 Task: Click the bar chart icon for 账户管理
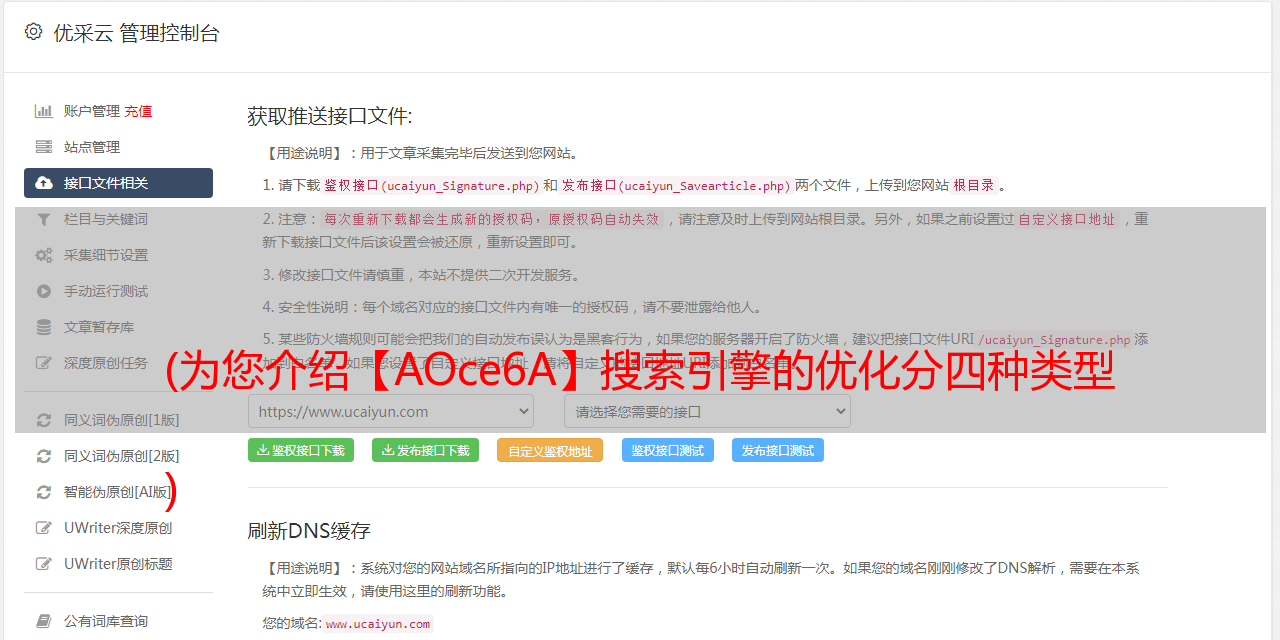coord(43,111)
